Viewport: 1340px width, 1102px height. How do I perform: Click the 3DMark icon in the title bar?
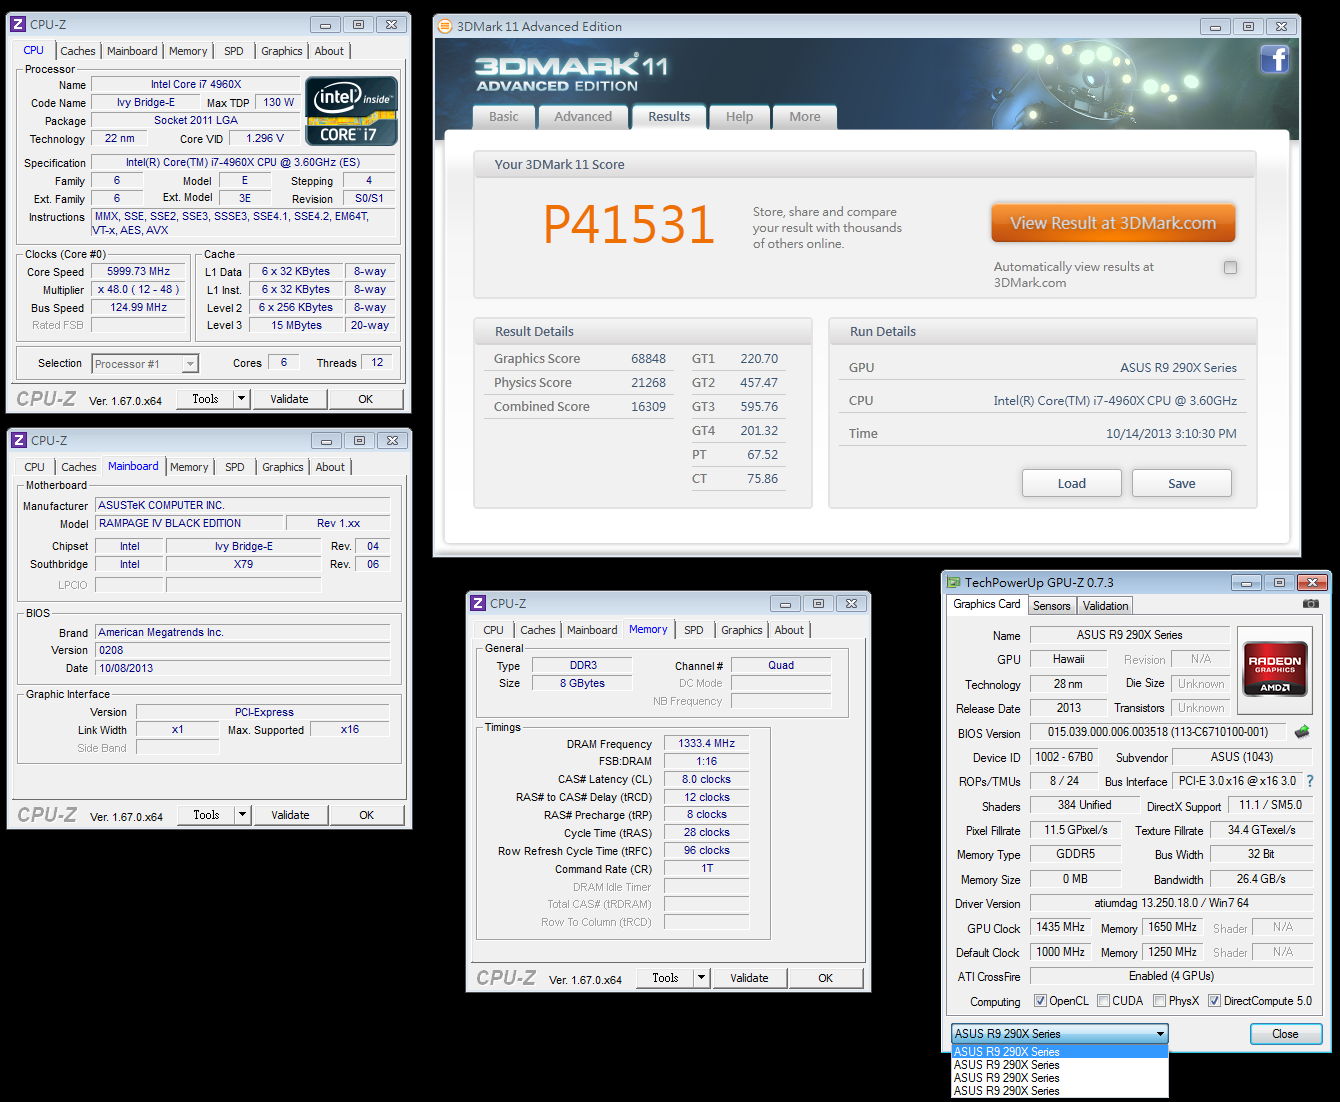pyautogui.click(x=443, y=26)
